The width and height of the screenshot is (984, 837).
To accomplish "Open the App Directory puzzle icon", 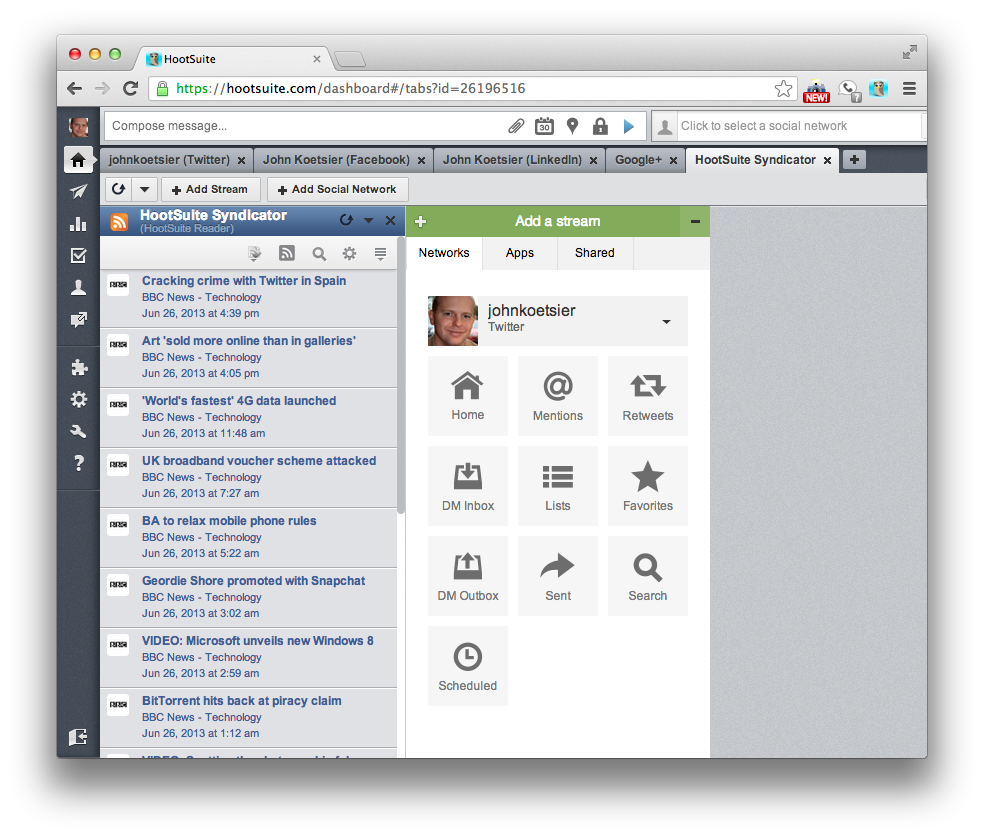I will coord(78,367).
